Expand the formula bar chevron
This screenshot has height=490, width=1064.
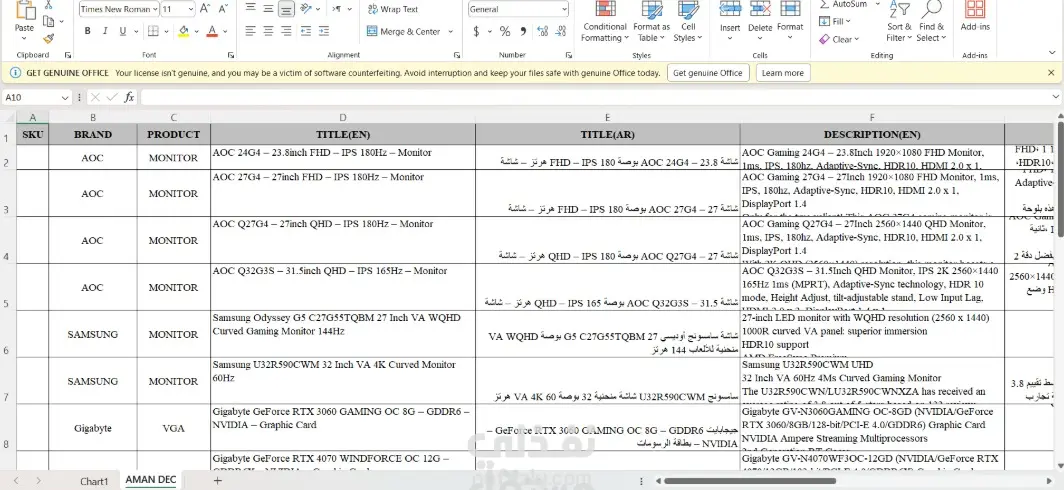tap(1055, 97)
